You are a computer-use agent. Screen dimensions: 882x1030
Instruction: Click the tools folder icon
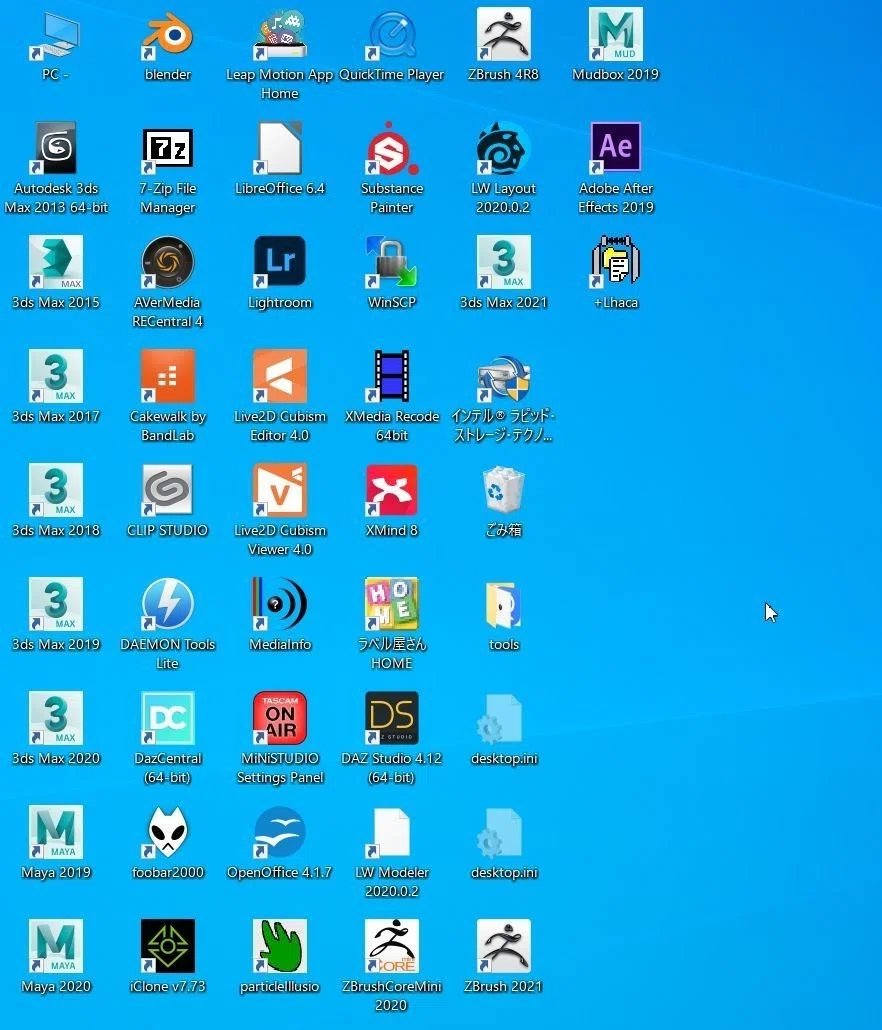point(503,604)
